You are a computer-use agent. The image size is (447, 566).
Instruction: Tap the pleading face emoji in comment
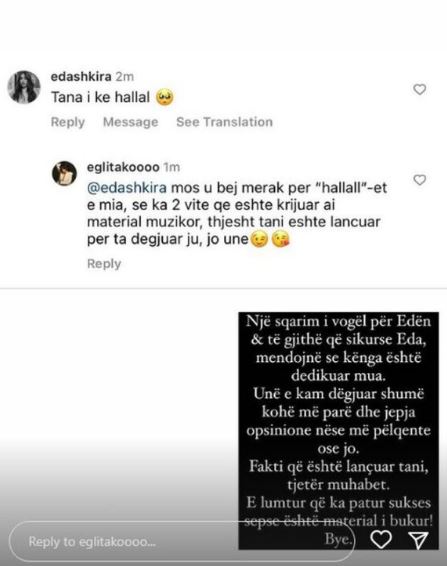click(x=164, y=97)
